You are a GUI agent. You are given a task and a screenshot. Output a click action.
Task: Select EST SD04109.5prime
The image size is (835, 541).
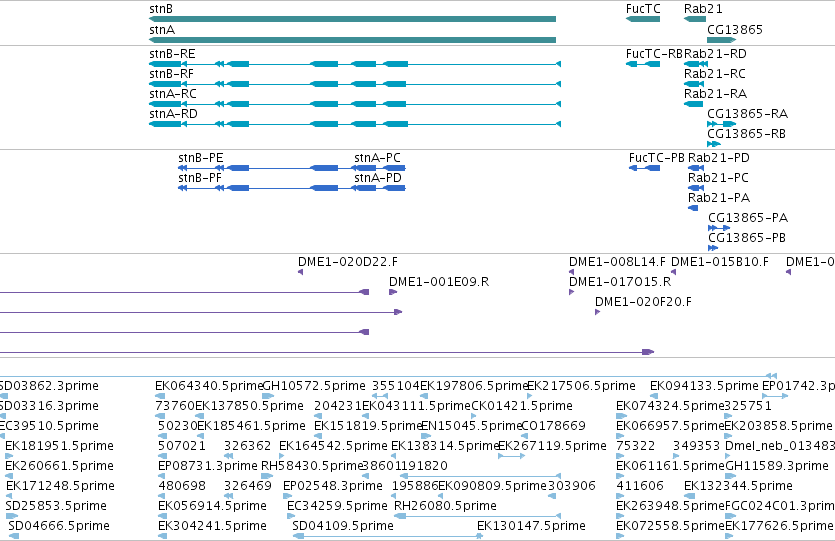click(x=343, y=526)
